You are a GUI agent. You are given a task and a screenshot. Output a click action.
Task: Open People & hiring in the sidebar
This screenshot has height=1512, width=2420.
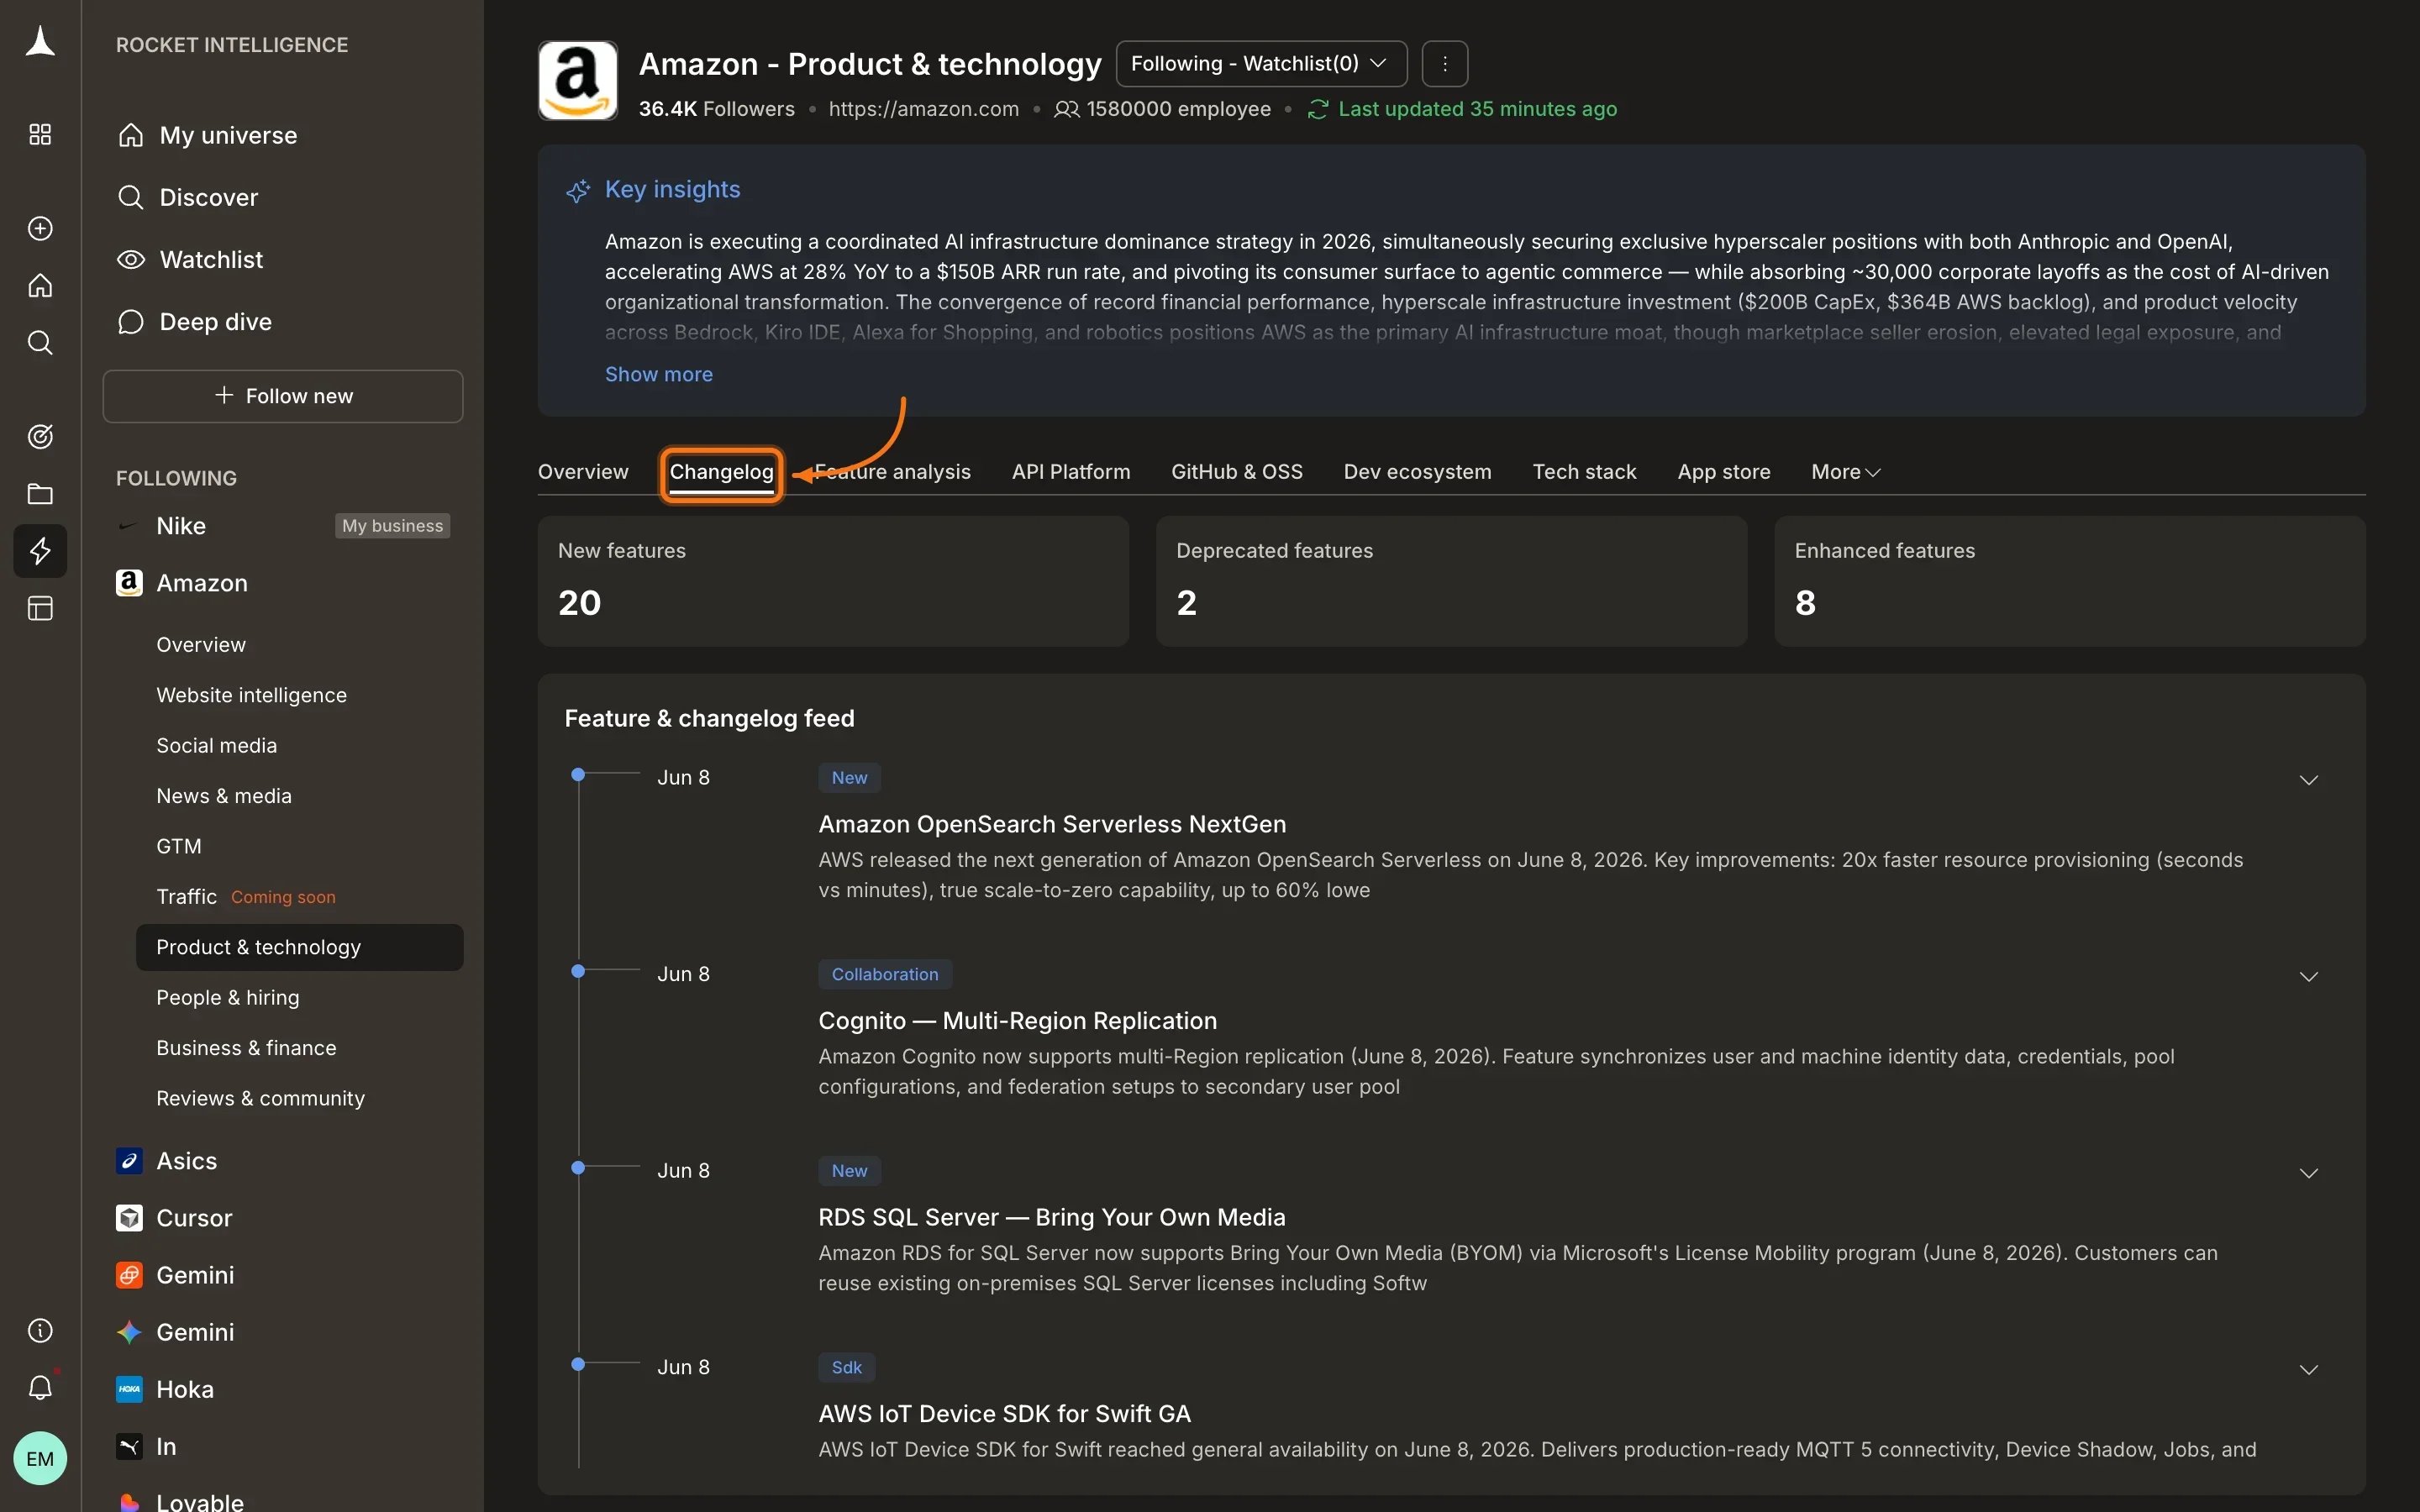click(227, 997)
